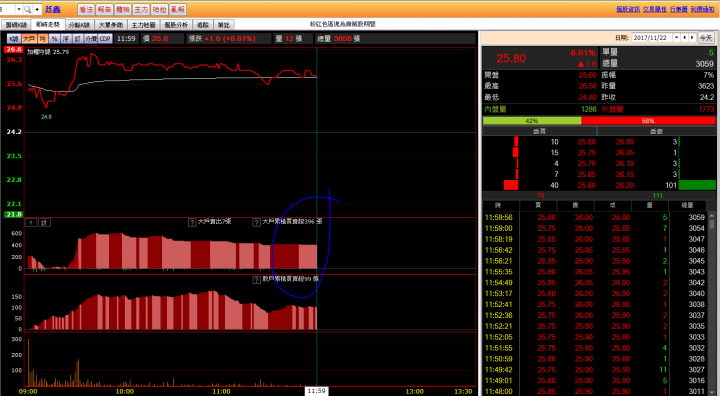Select trade row at 11:59:00

595,228
